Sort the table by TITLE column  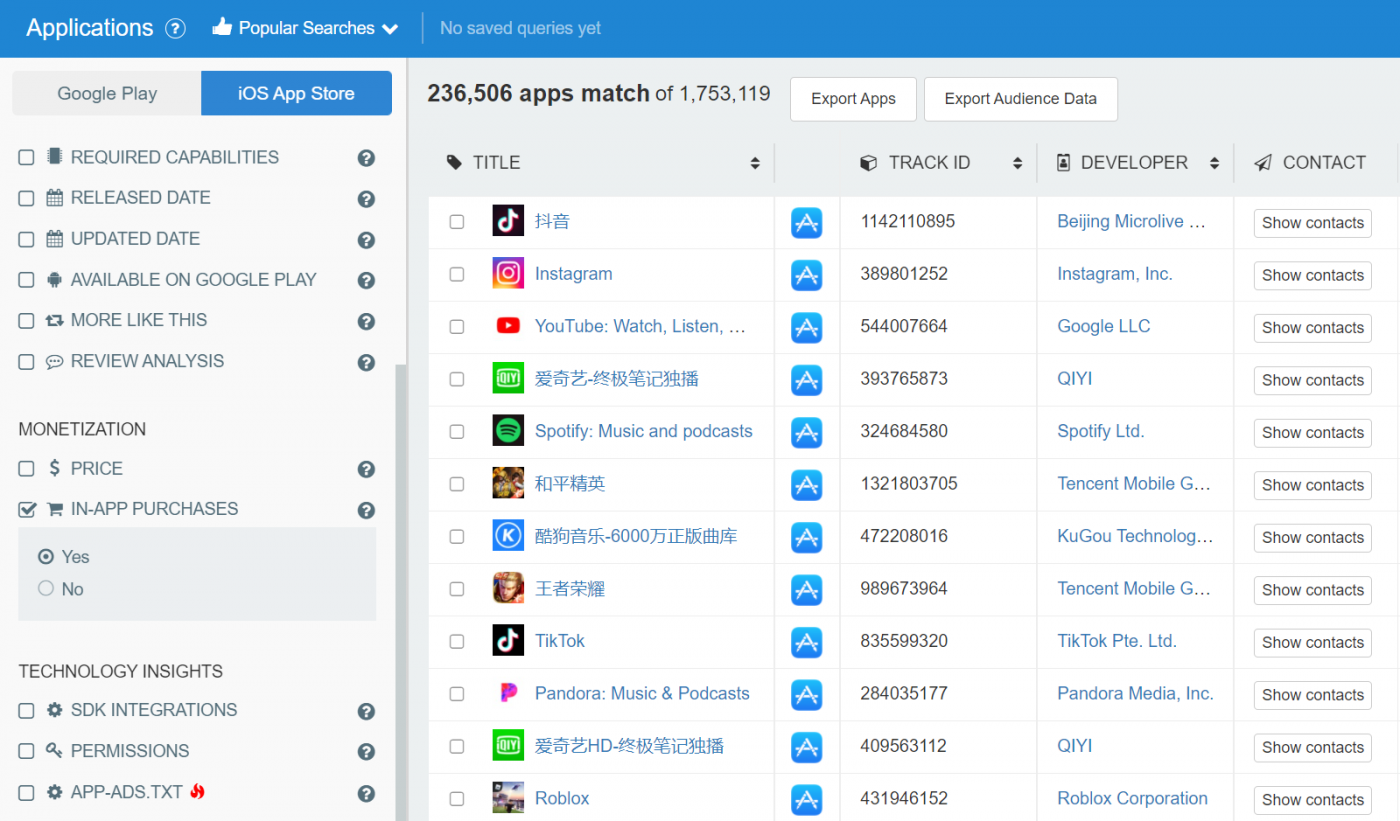(x=755, y=162)
